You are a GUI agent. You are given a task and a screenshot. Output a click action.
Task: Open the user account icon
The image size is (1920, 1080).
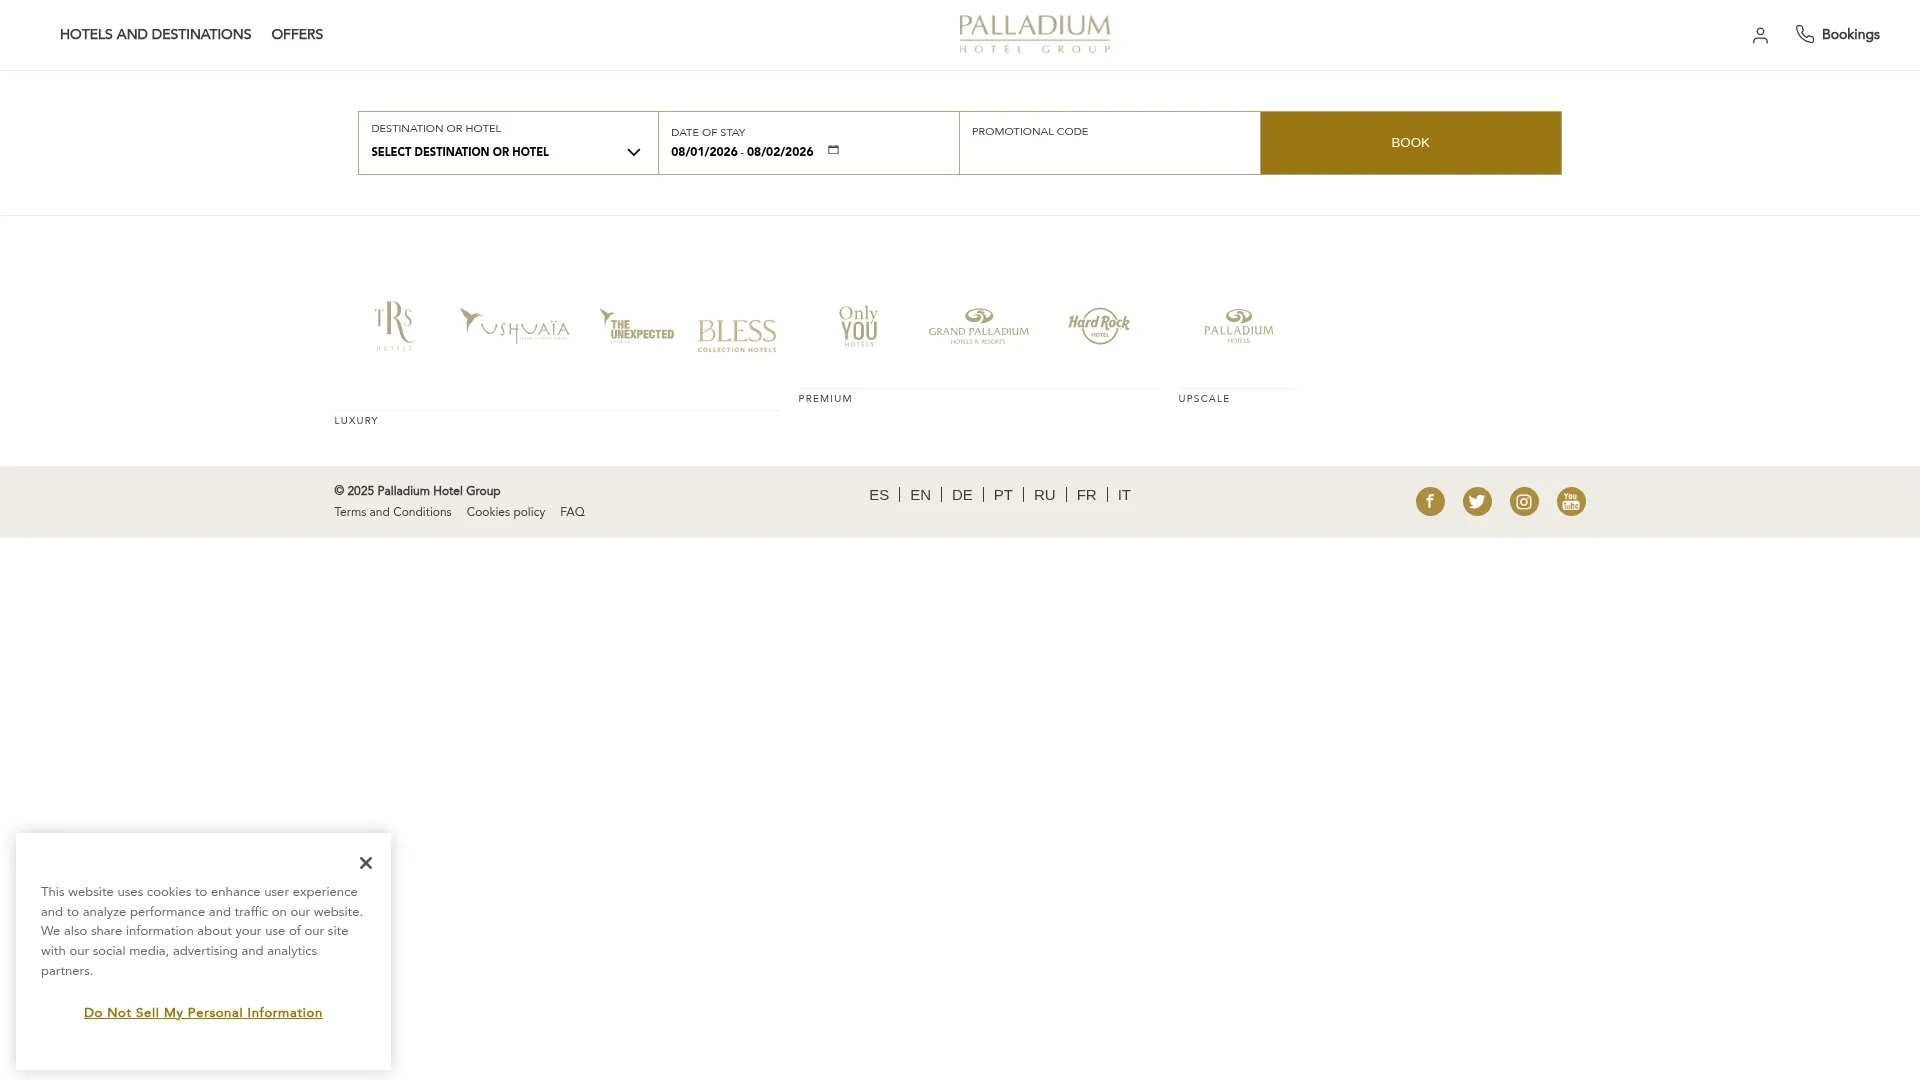tap(1760, 35)
